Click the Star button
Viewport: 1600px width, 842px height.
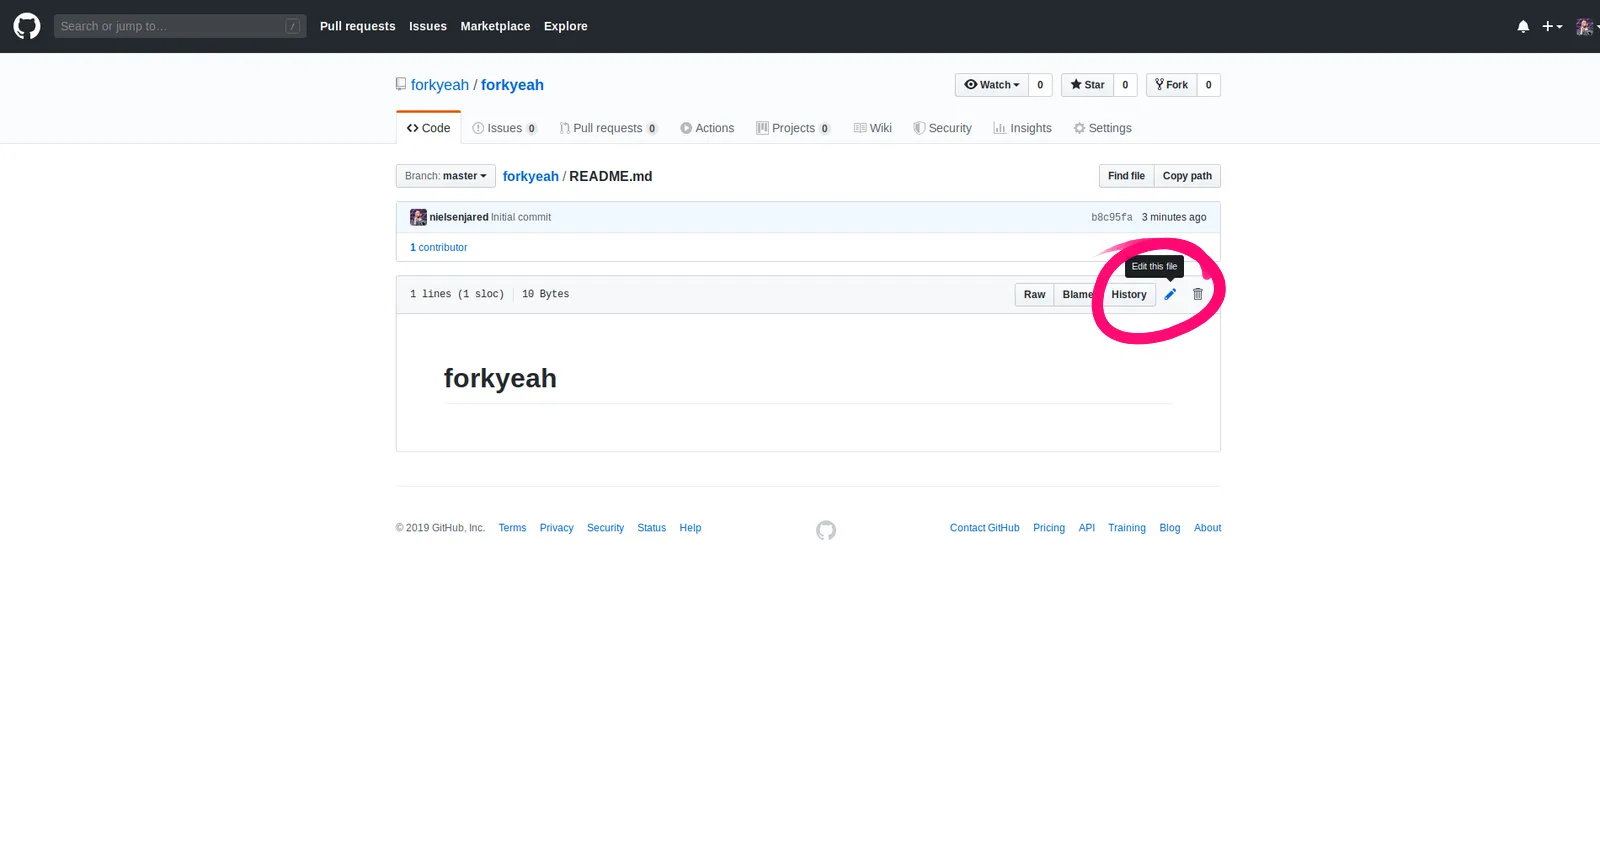pos(1087,85)
